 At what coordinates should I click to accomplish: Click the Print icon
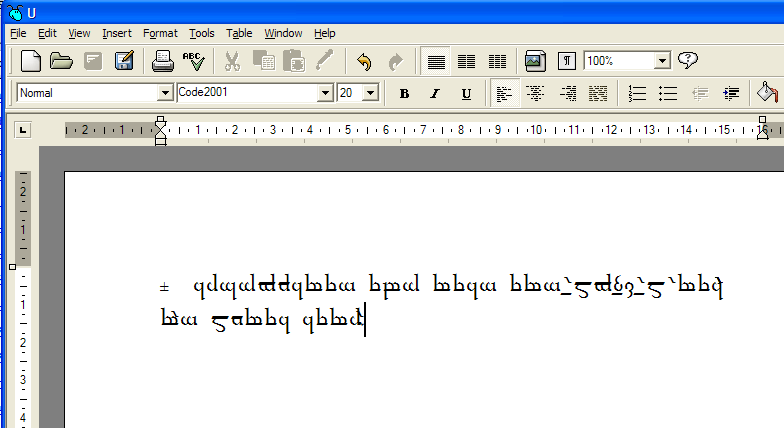click(x=162, y=61)
